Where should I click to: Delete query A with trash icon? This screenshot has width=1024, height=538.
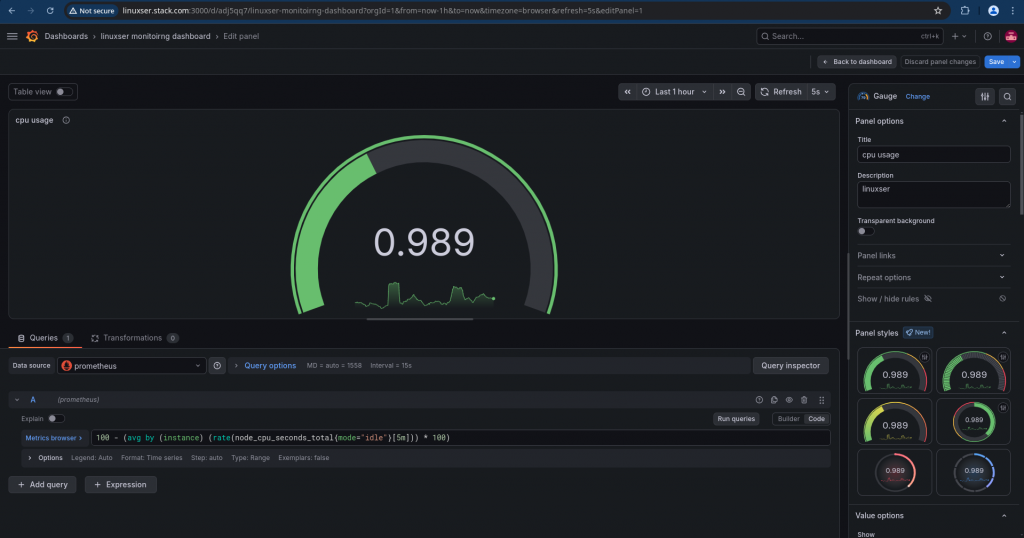pyautogui.click(x=804, y=400)
